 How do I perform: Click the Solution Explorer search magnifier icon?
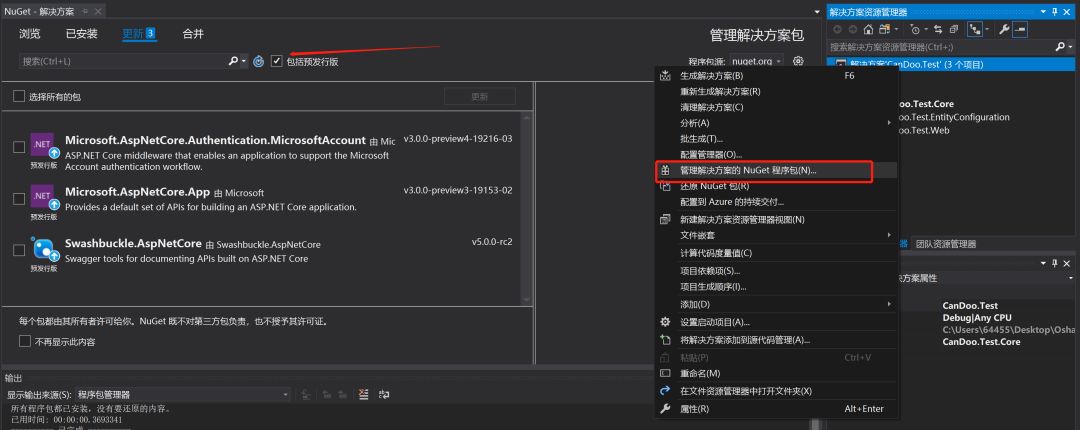click(1059, 47)
